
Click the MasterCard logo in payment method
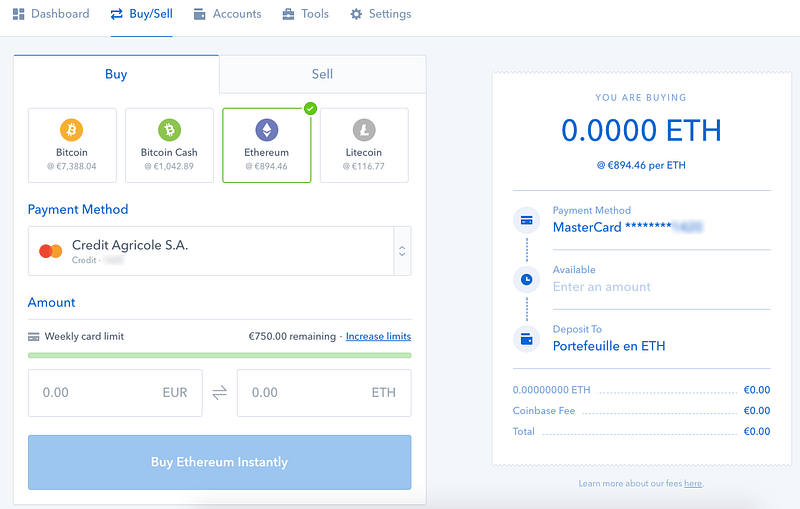pyautogui.click(x=51, y=251)
